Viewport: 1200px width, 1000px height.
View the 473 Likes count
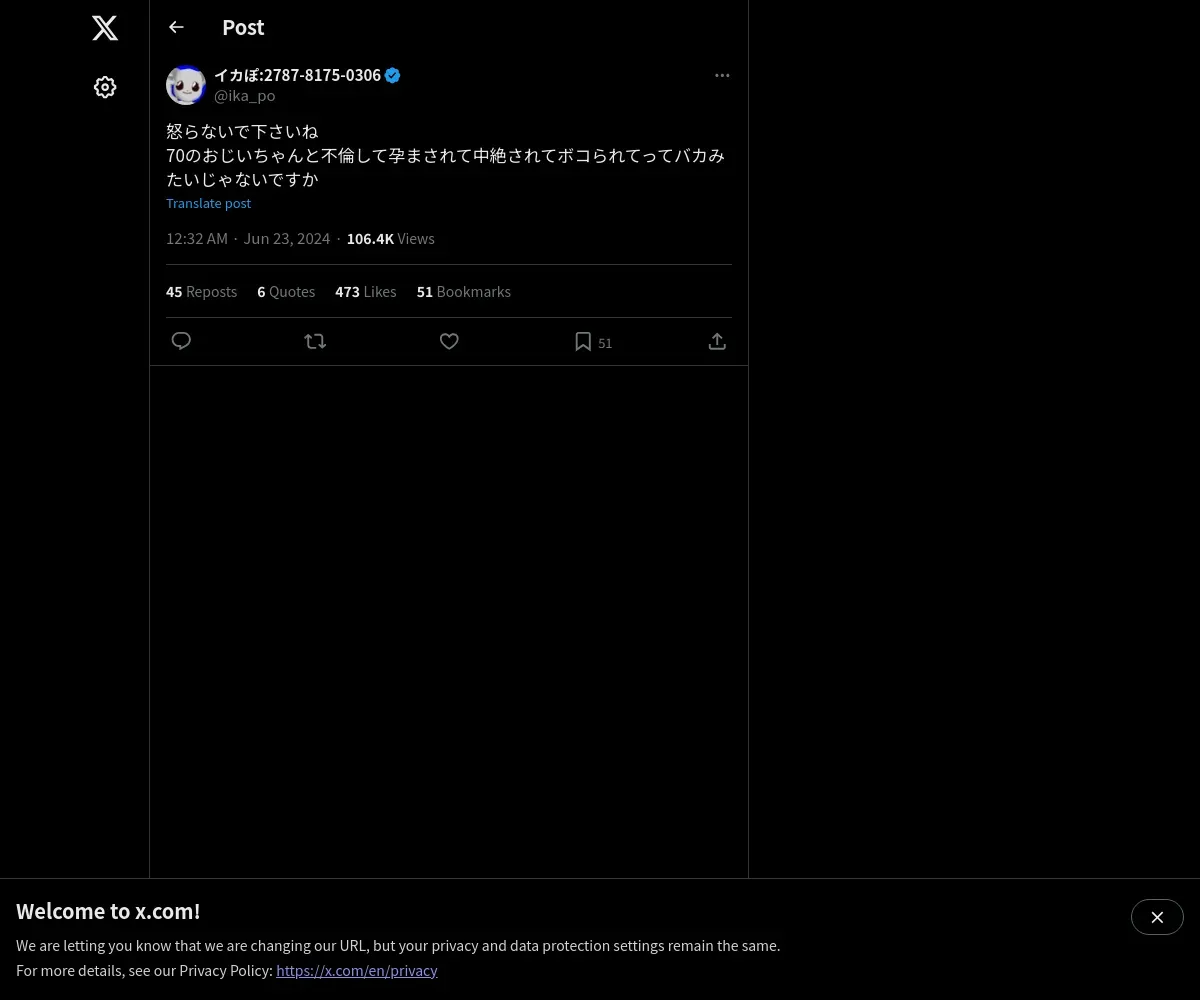[x=366, y=292]
